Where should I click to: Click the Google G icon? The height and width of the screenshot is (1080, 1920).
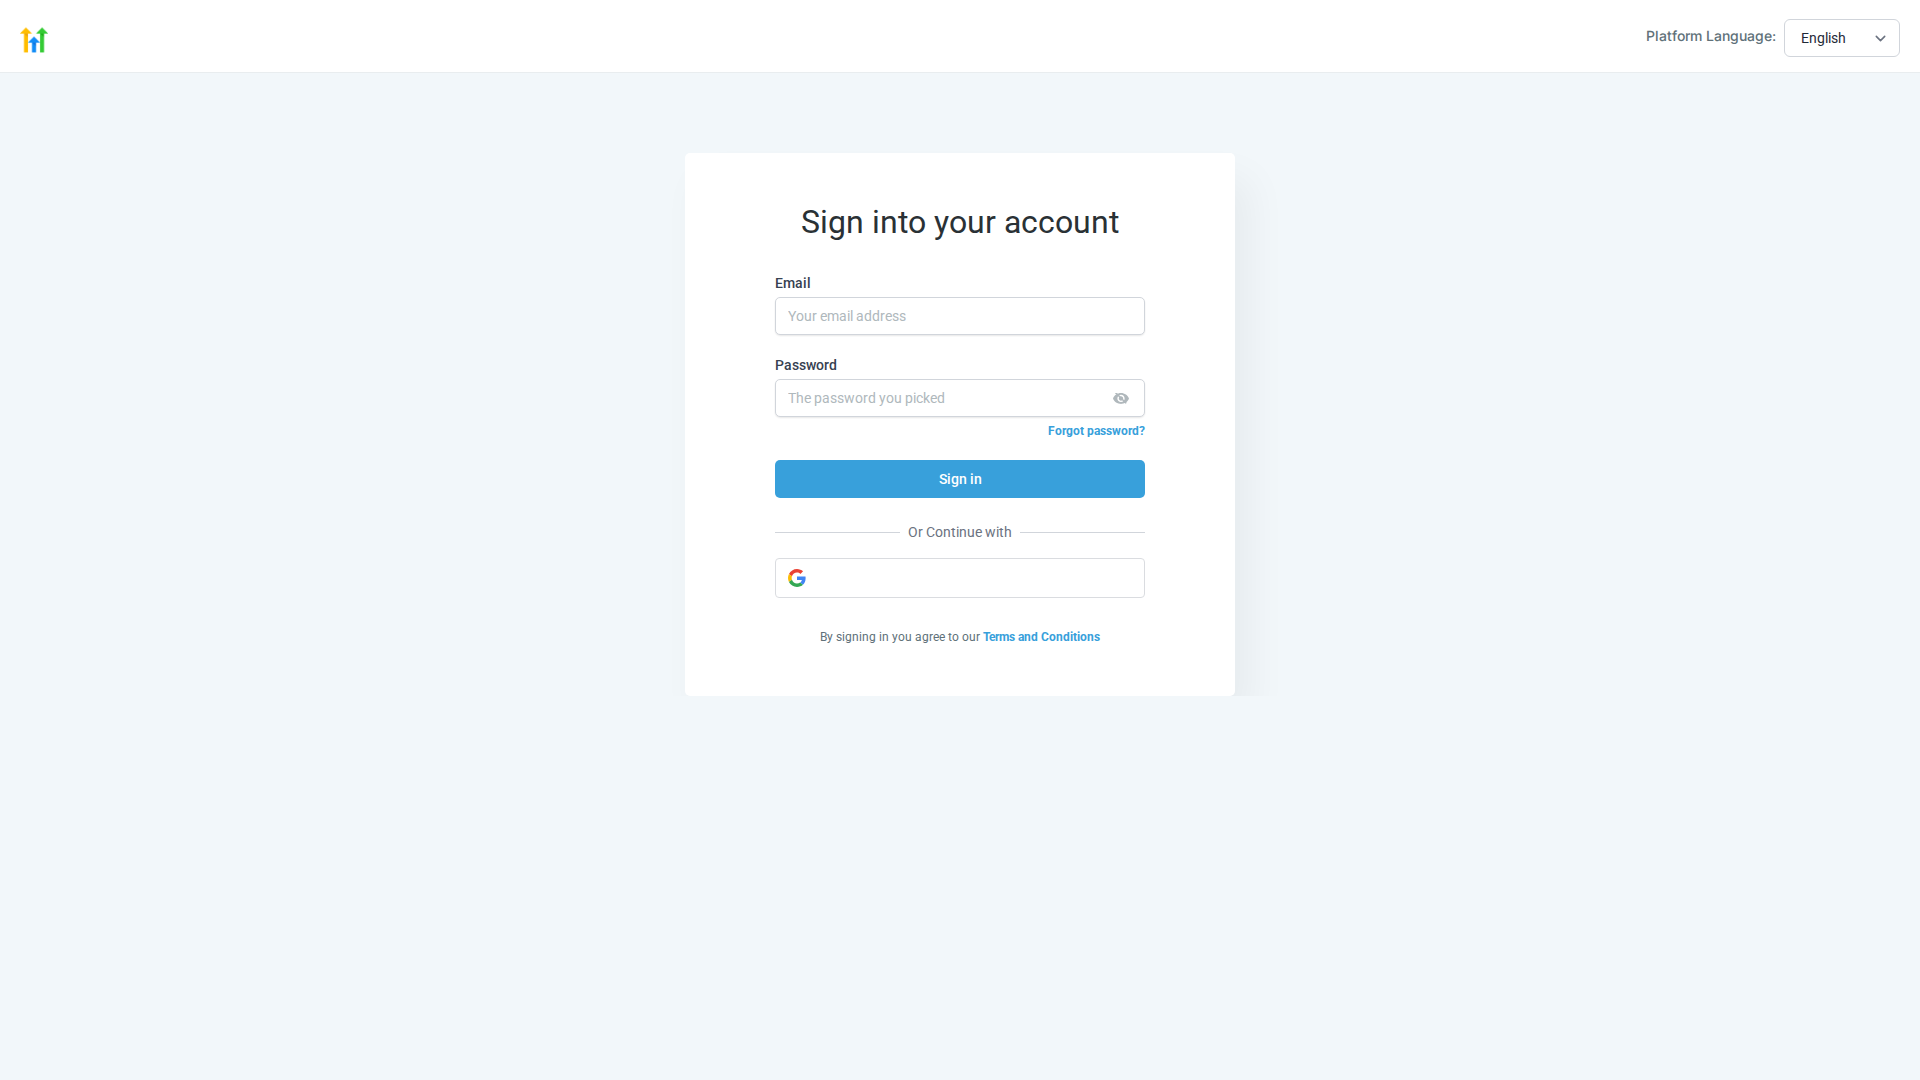point(797,578)
